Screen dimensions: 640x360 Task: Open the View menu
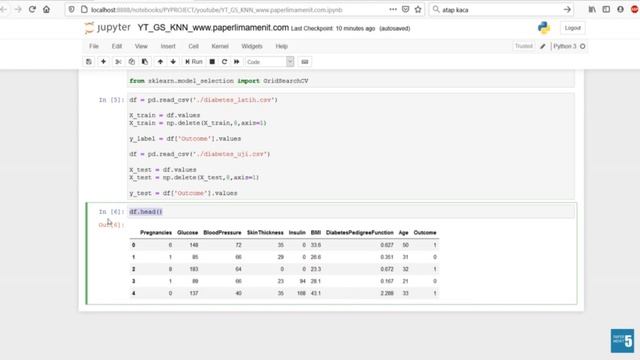coord(141,46)
